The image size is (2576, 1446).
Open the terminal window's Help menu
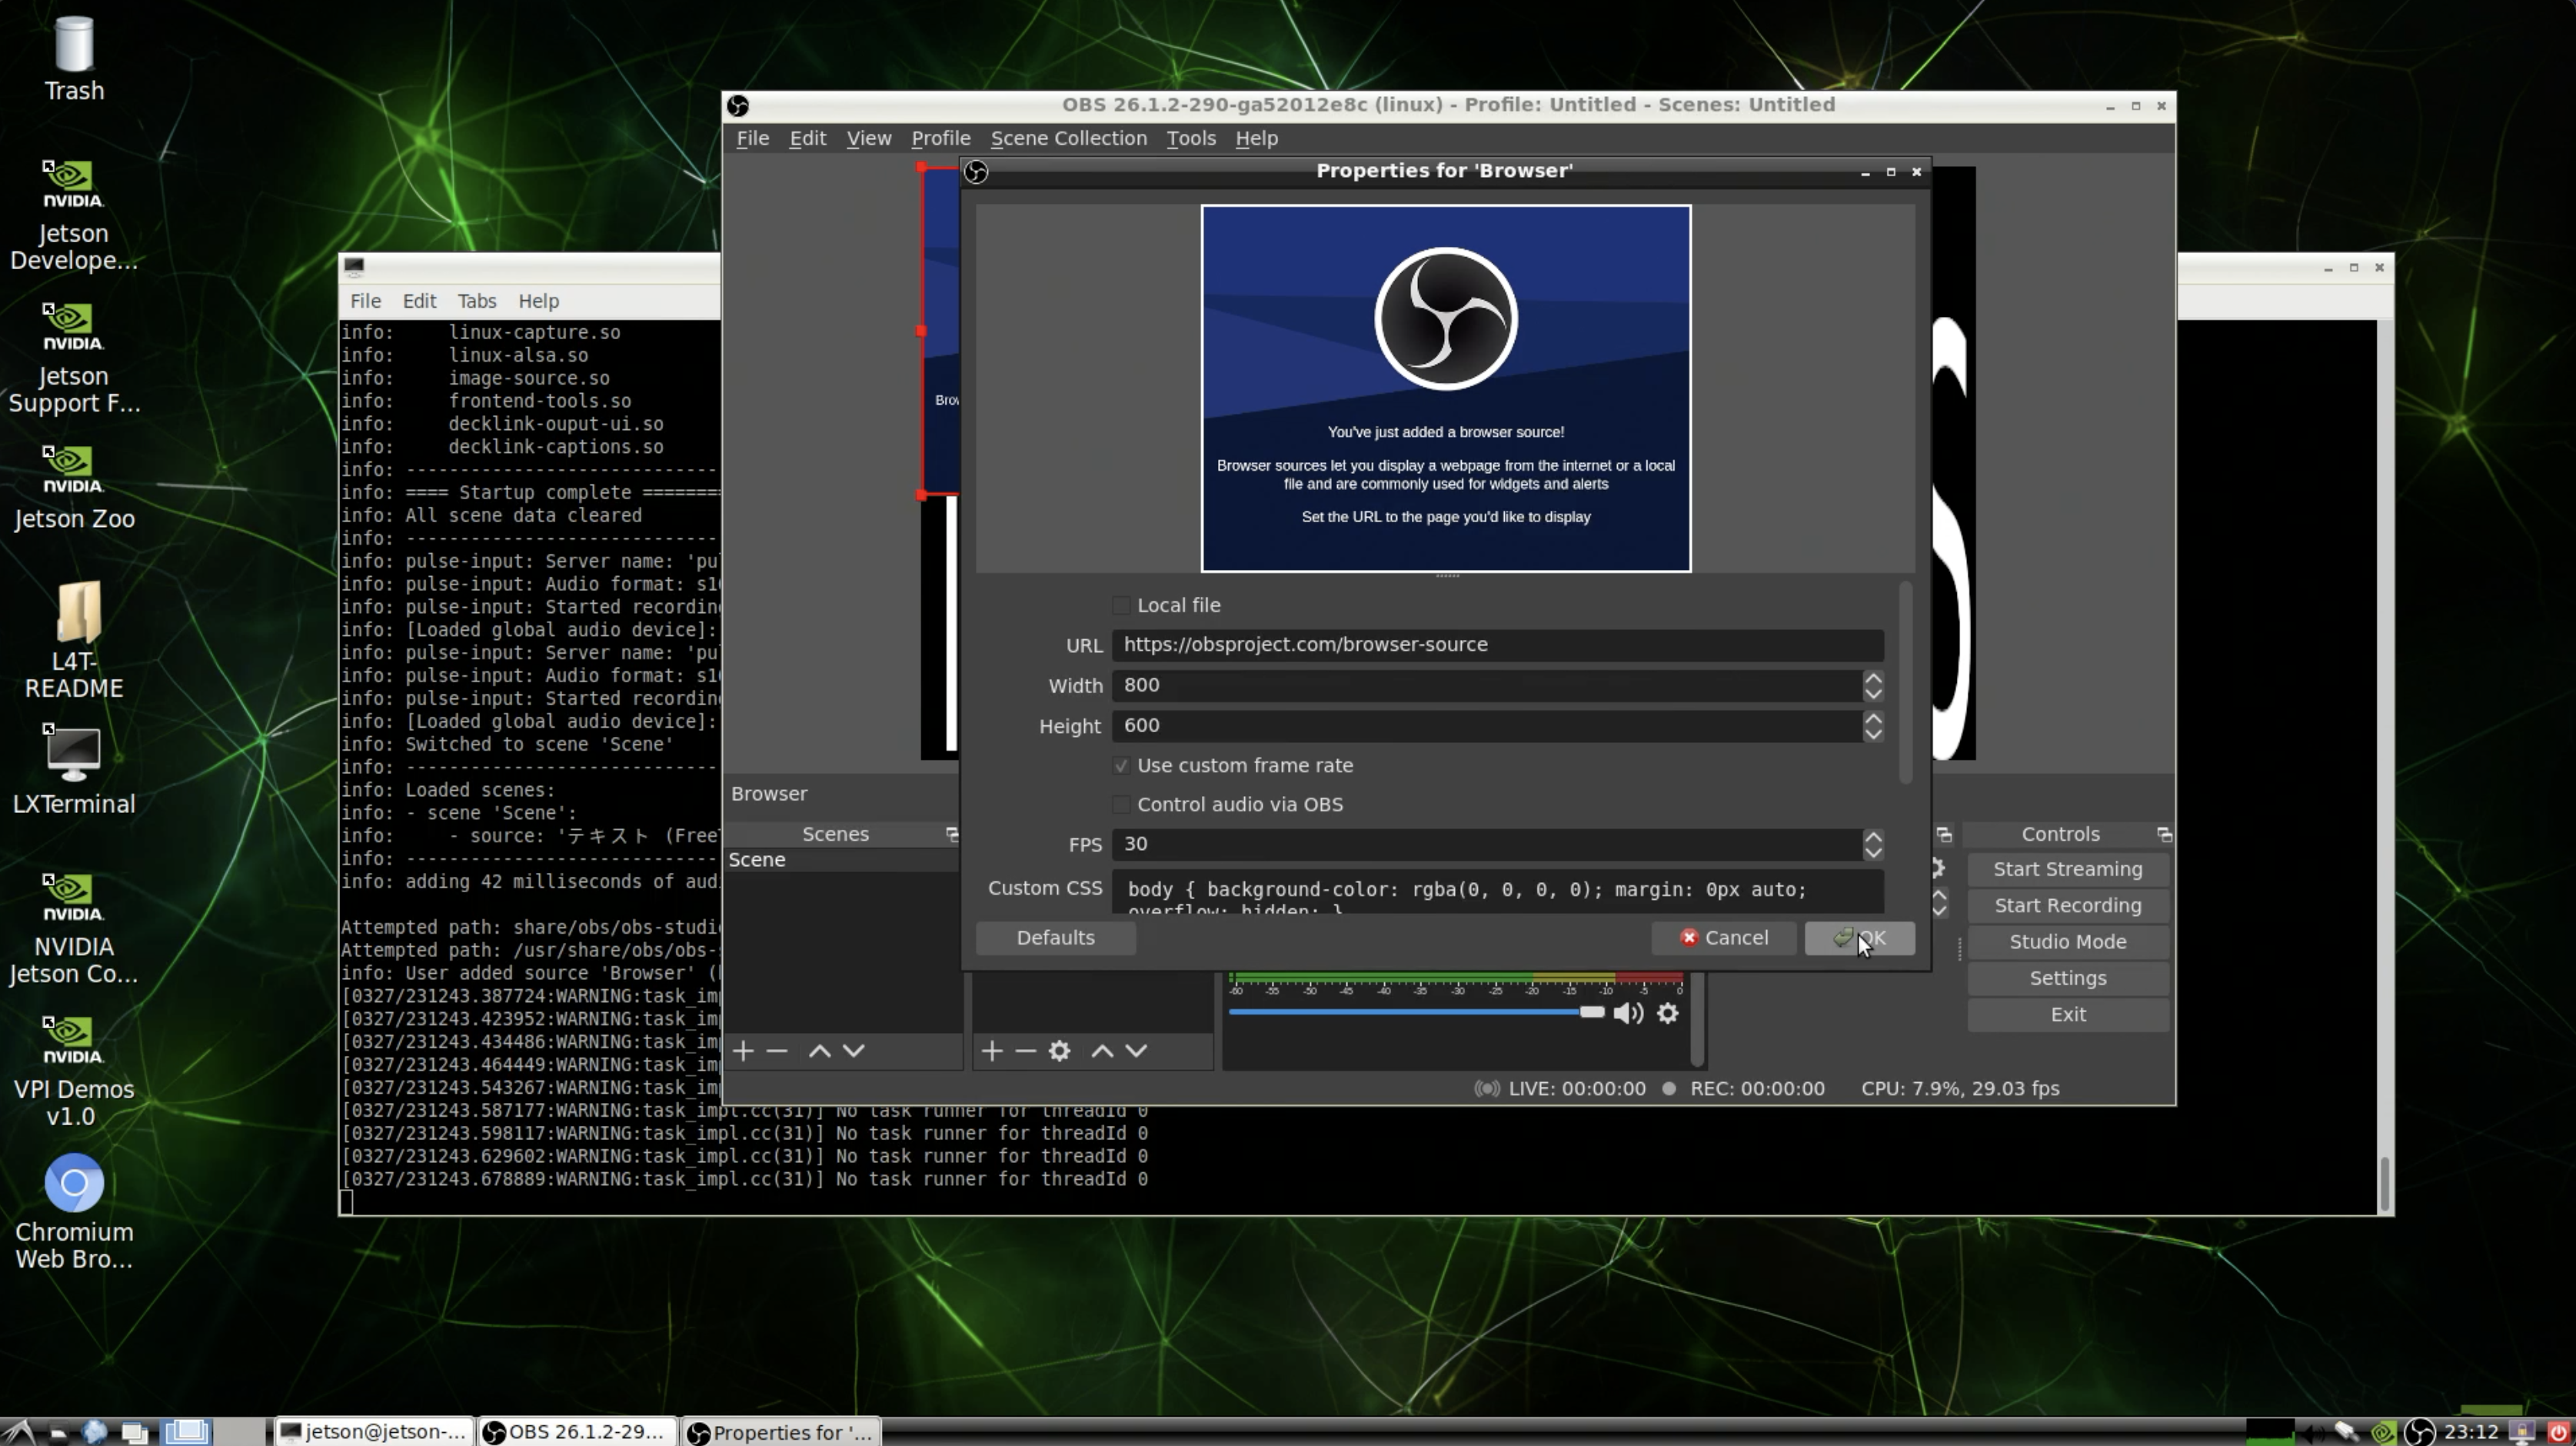(x=538, y=301)
